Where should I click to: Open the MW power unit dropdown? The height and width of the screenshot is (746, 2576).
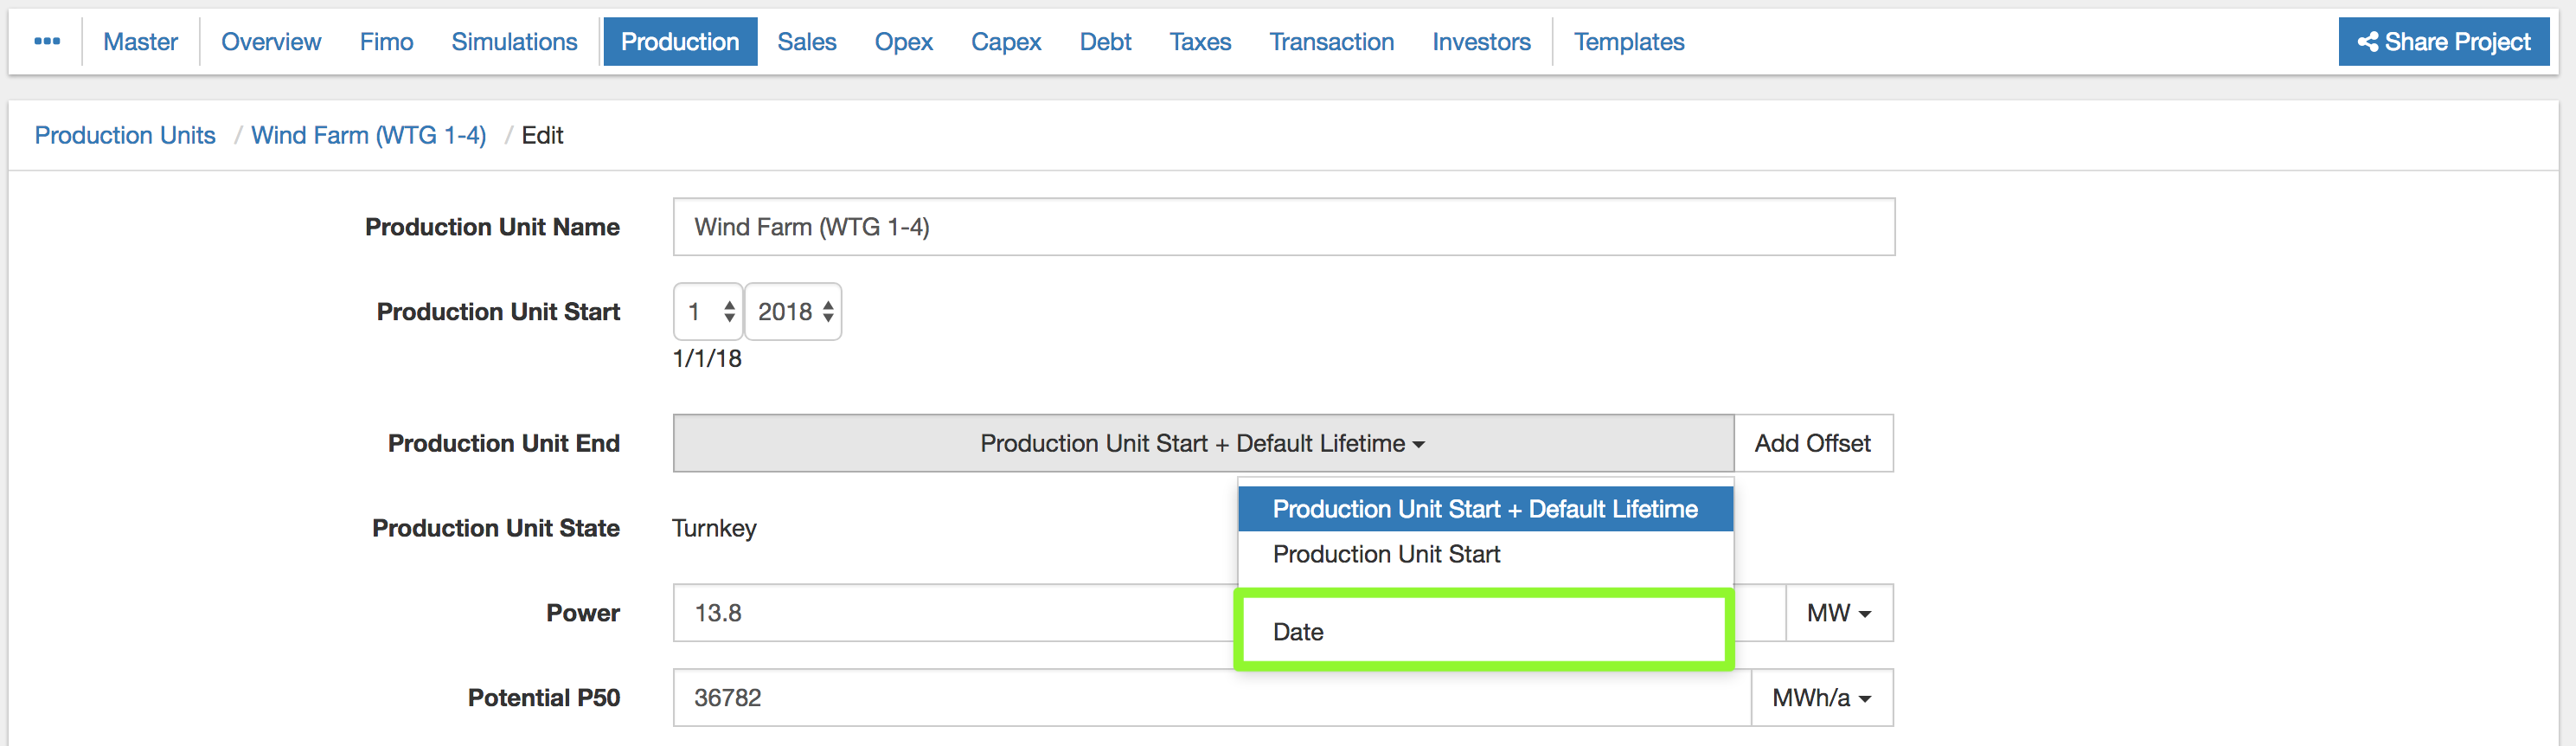pyautogui.click(x=1838, y=613)
